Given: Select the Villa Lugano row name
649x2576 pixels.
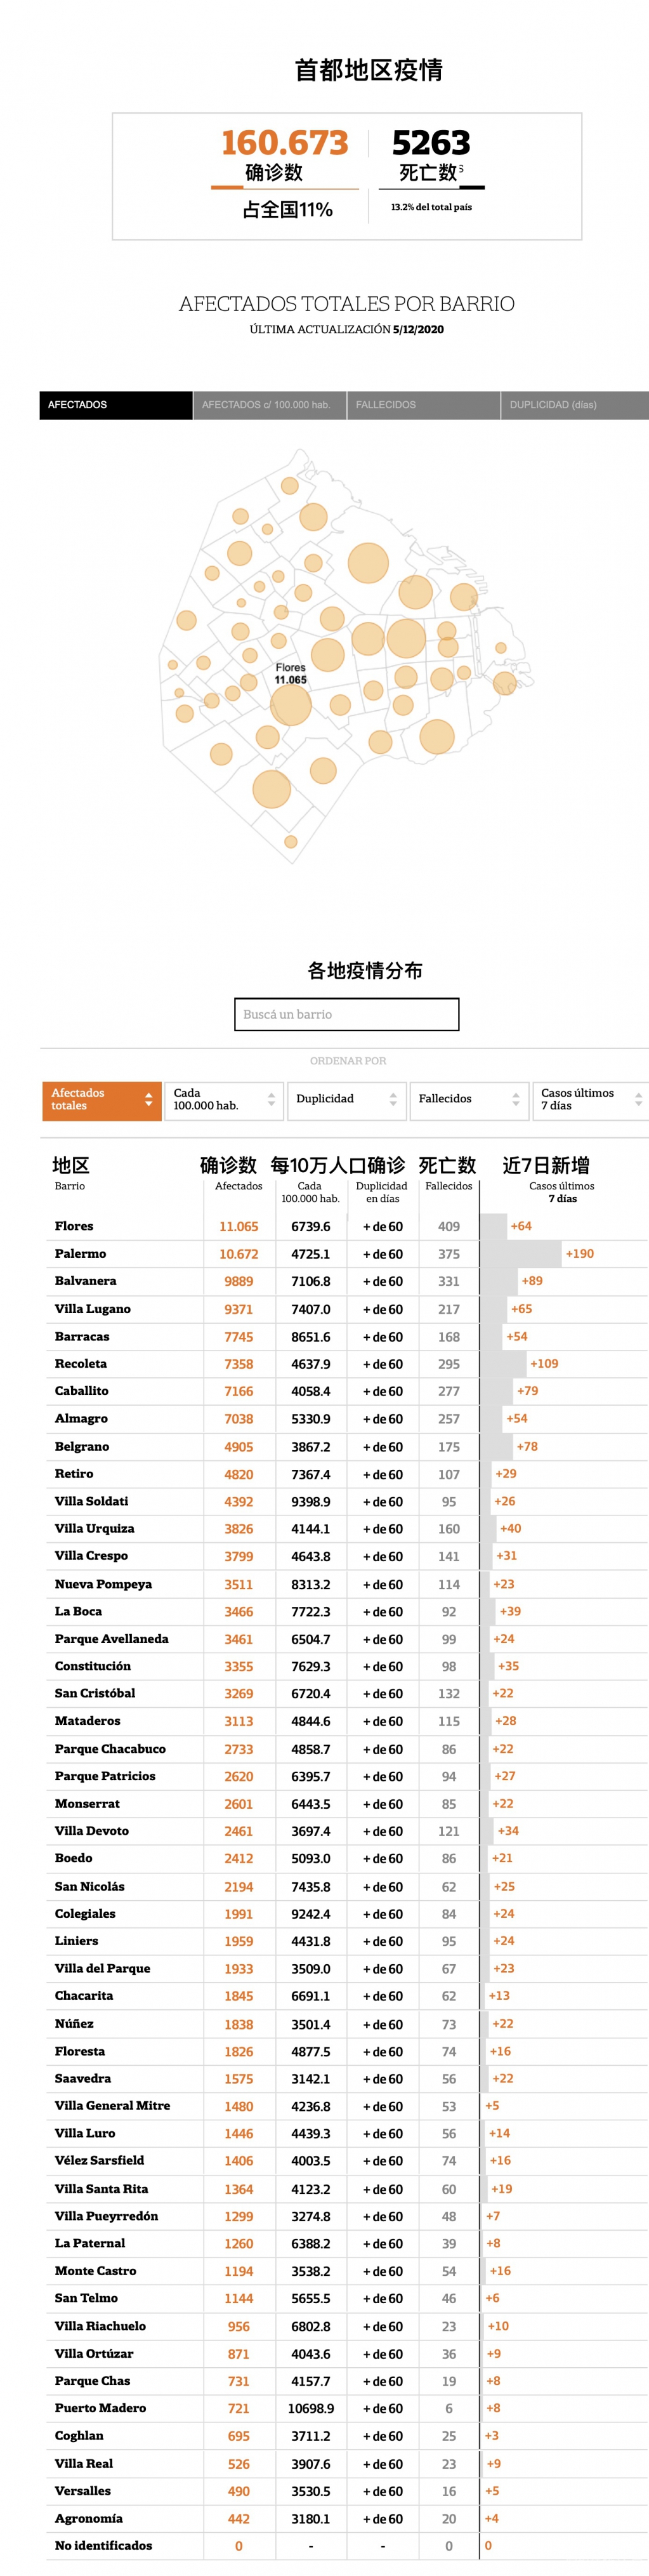Looking at the screenshot, I should [x=92, y=1308].
